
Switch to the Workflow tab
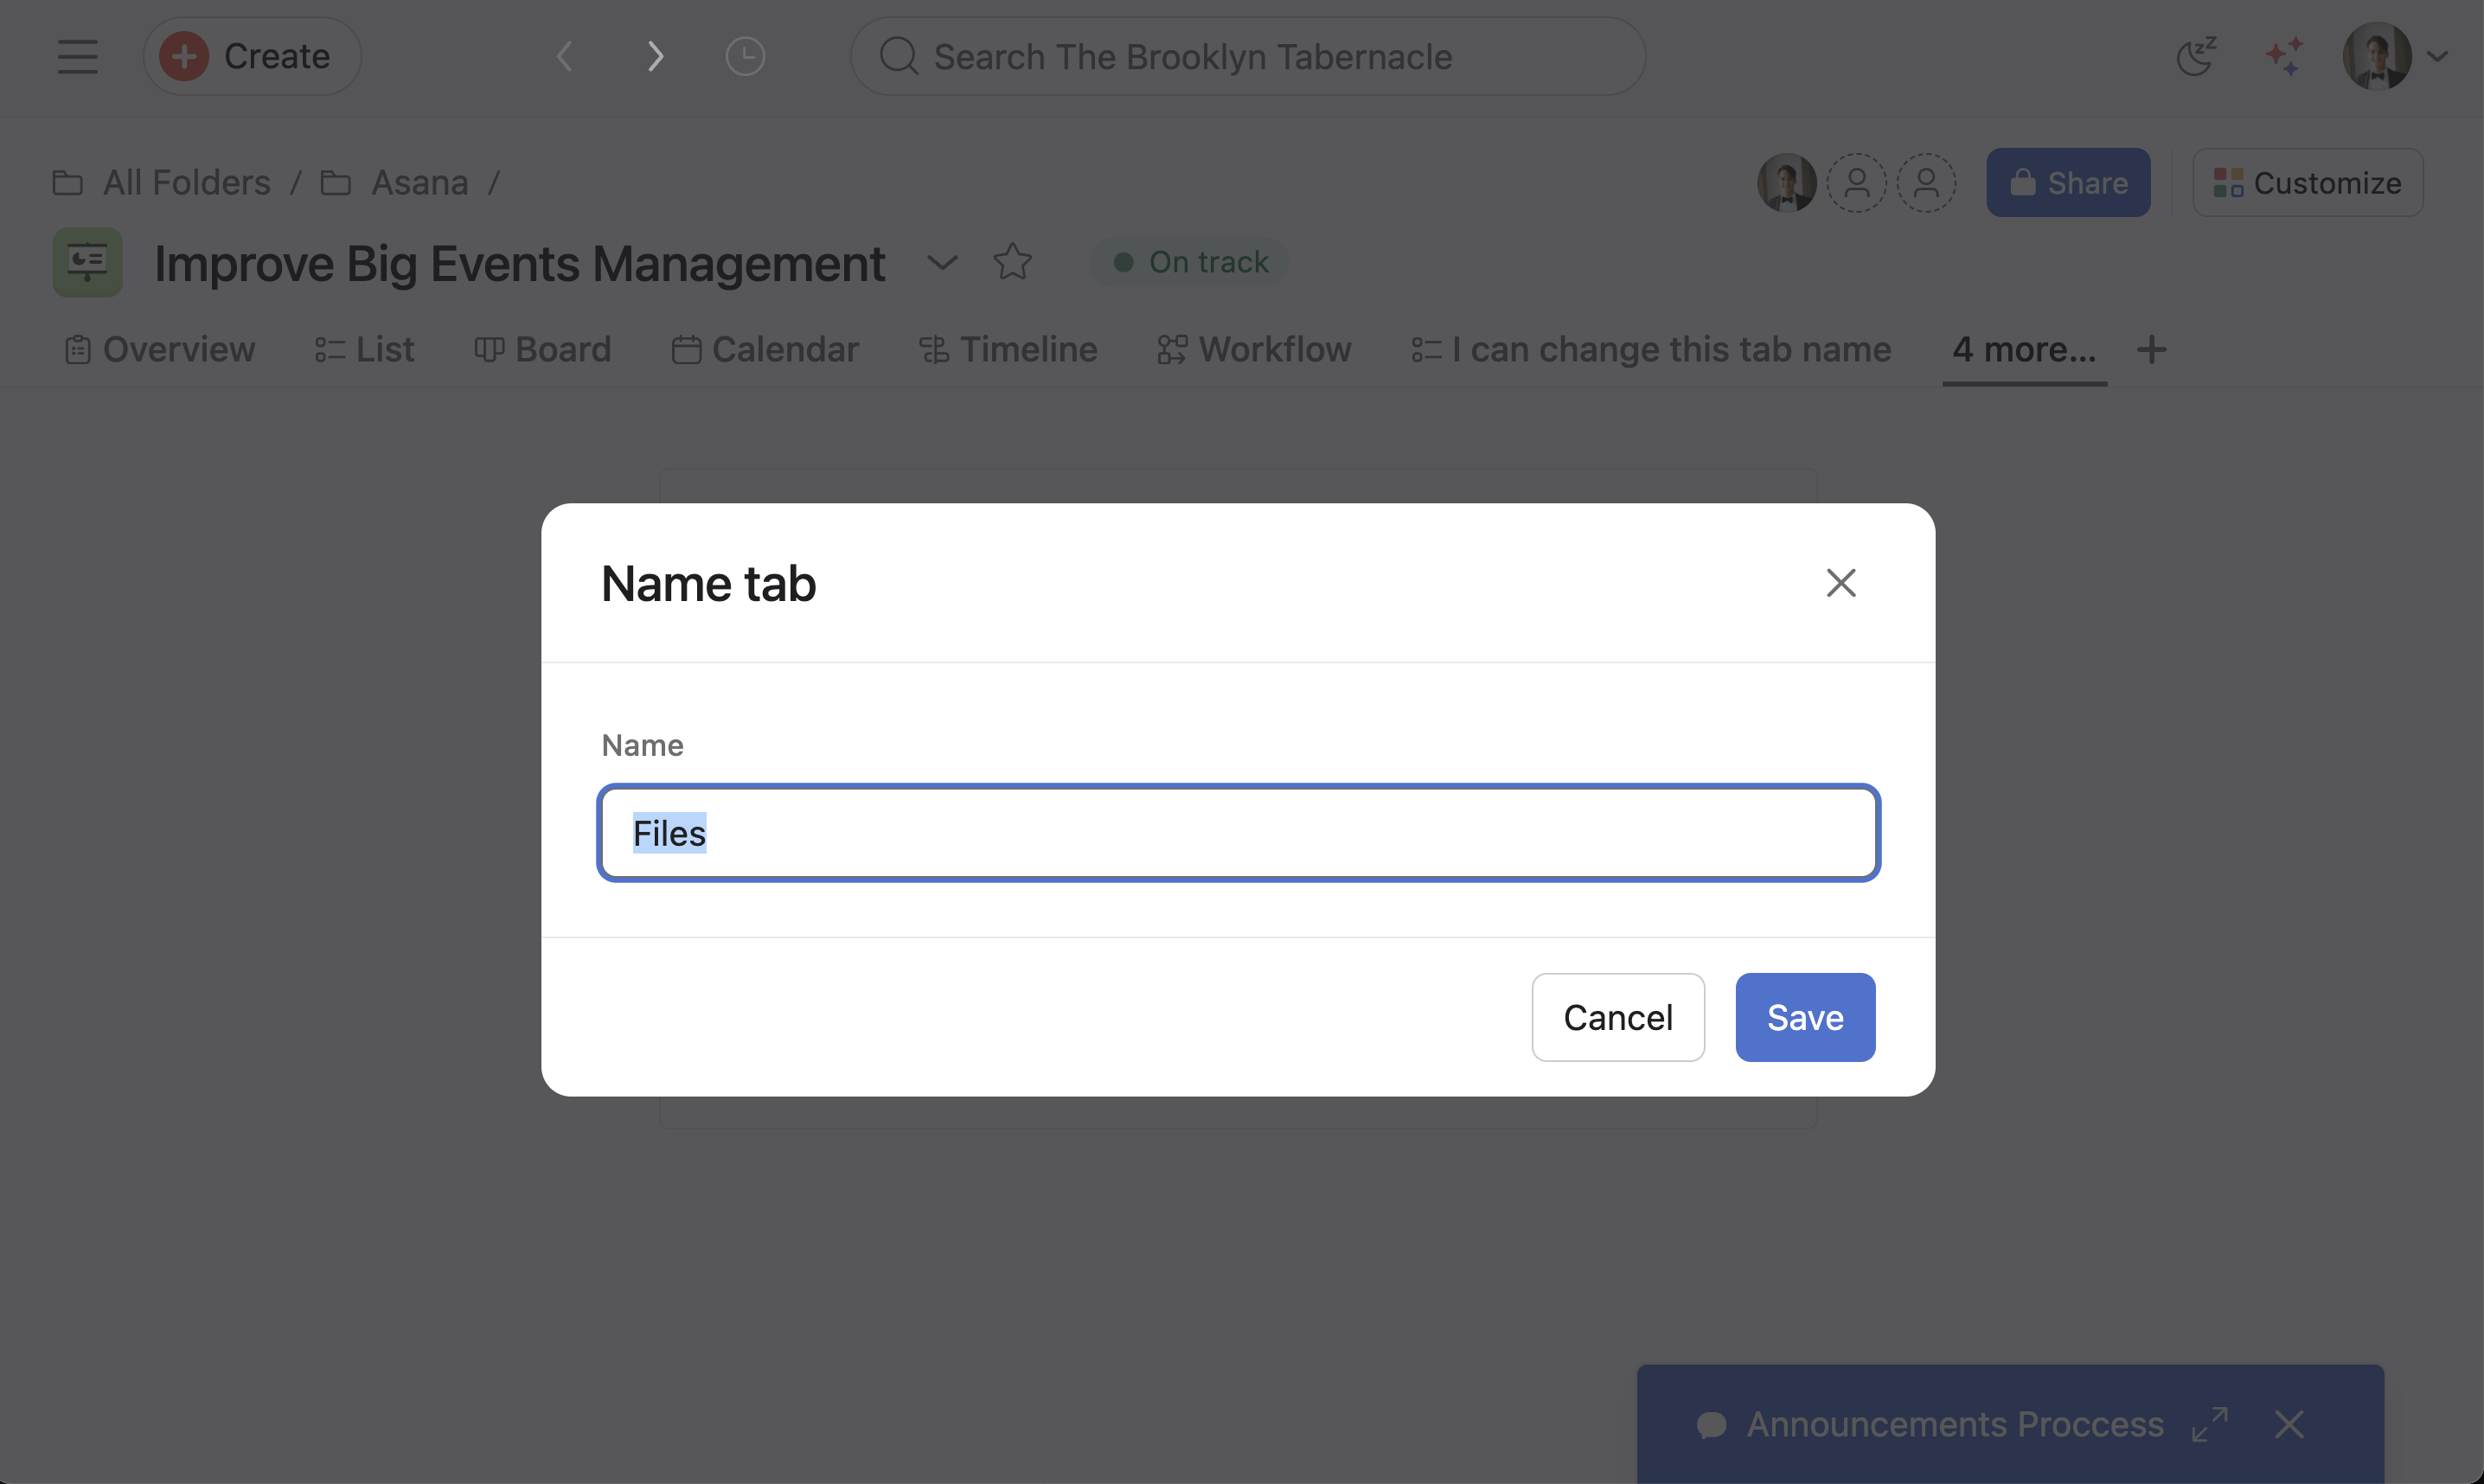[1254, 350]
